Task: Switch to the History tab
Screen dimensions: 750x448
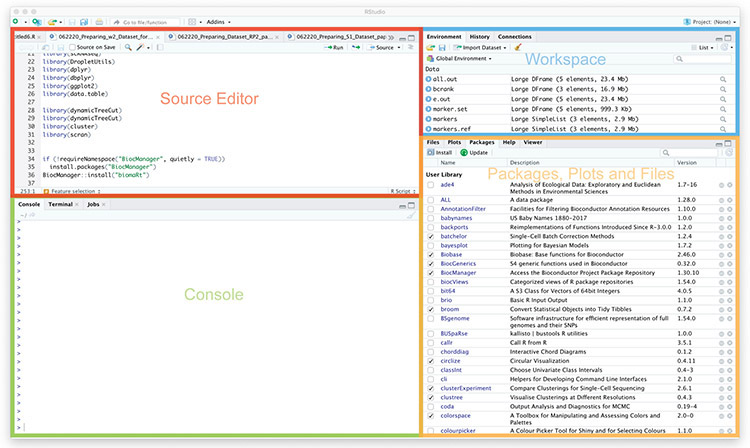Action: (x=479, y=37)
